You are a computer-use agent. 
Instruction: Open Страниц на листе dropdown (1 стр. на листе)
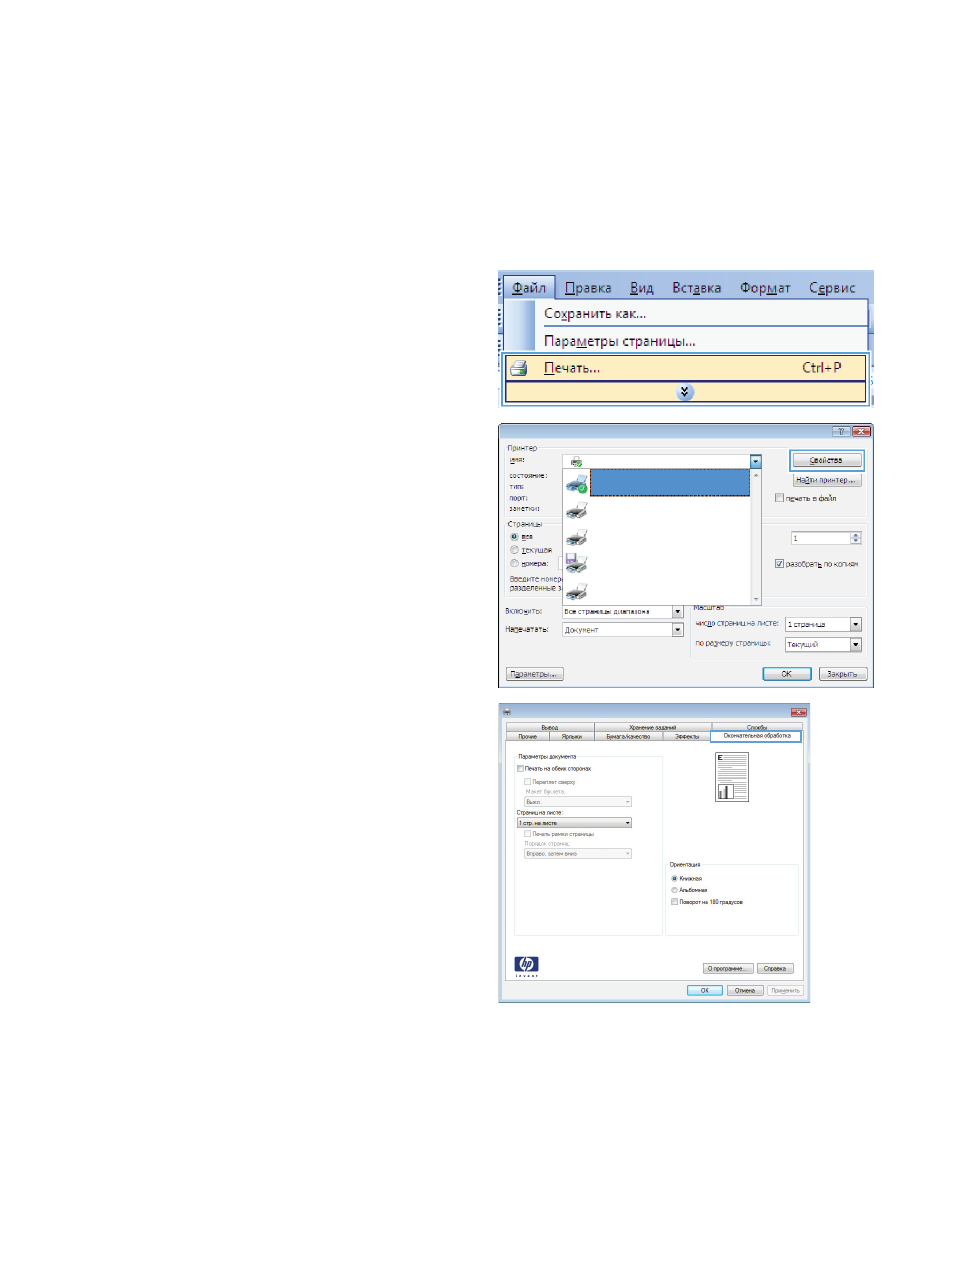coord(574,823)
